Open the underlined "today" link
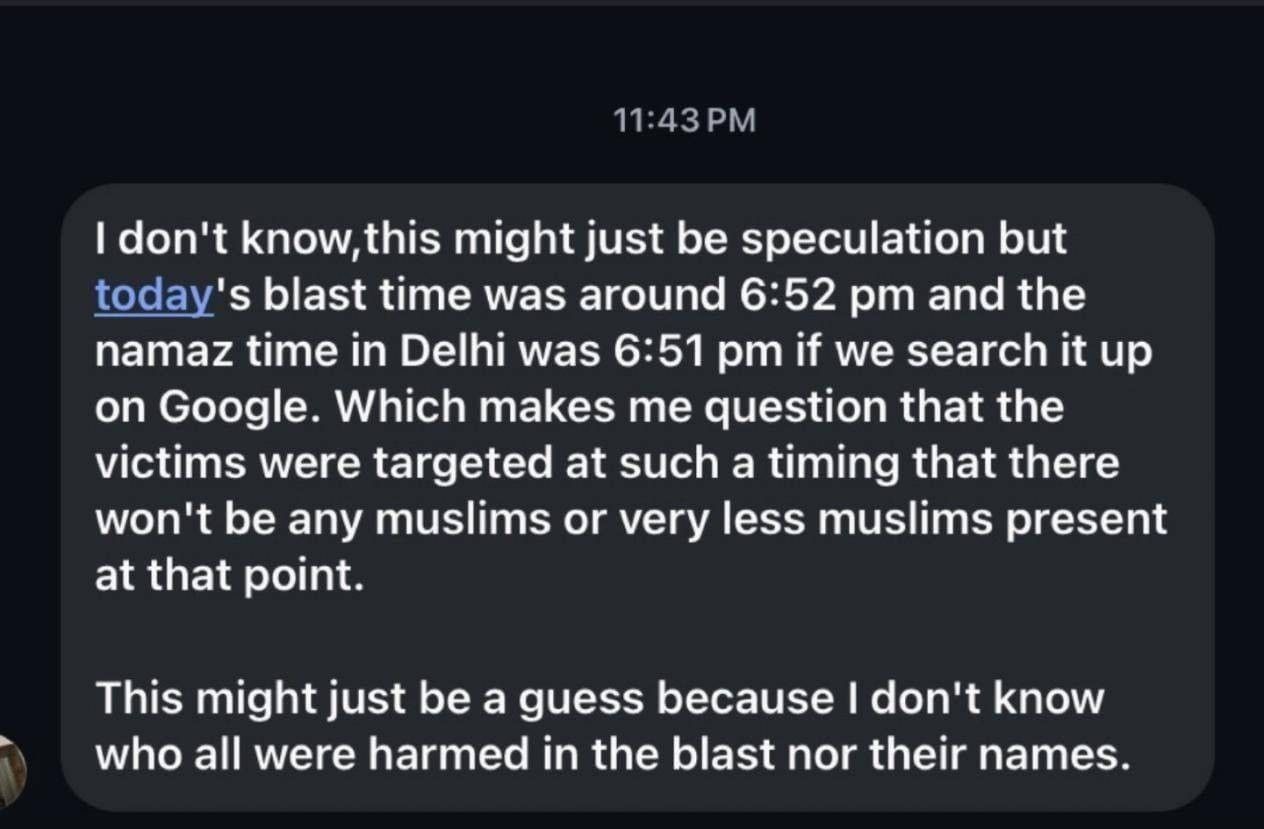1264x829 pixels. point(154,296)
